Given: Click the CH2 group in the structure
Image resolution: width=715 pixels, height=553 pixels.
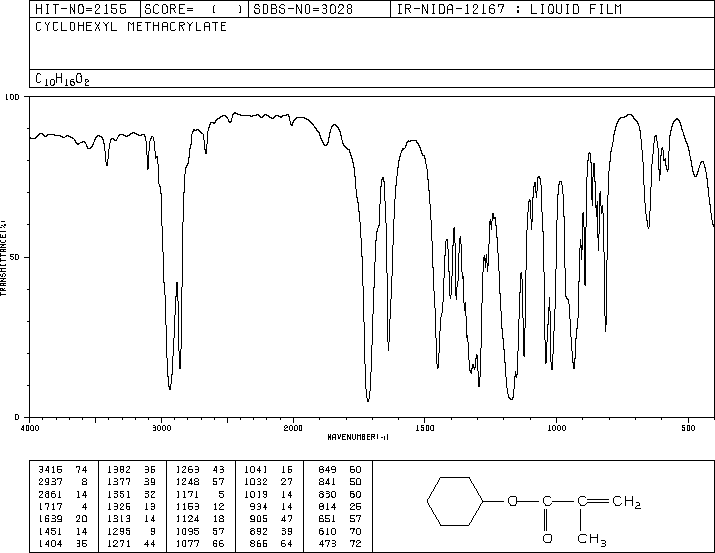Looking at the screenshot, I should [x=627, y=502].
